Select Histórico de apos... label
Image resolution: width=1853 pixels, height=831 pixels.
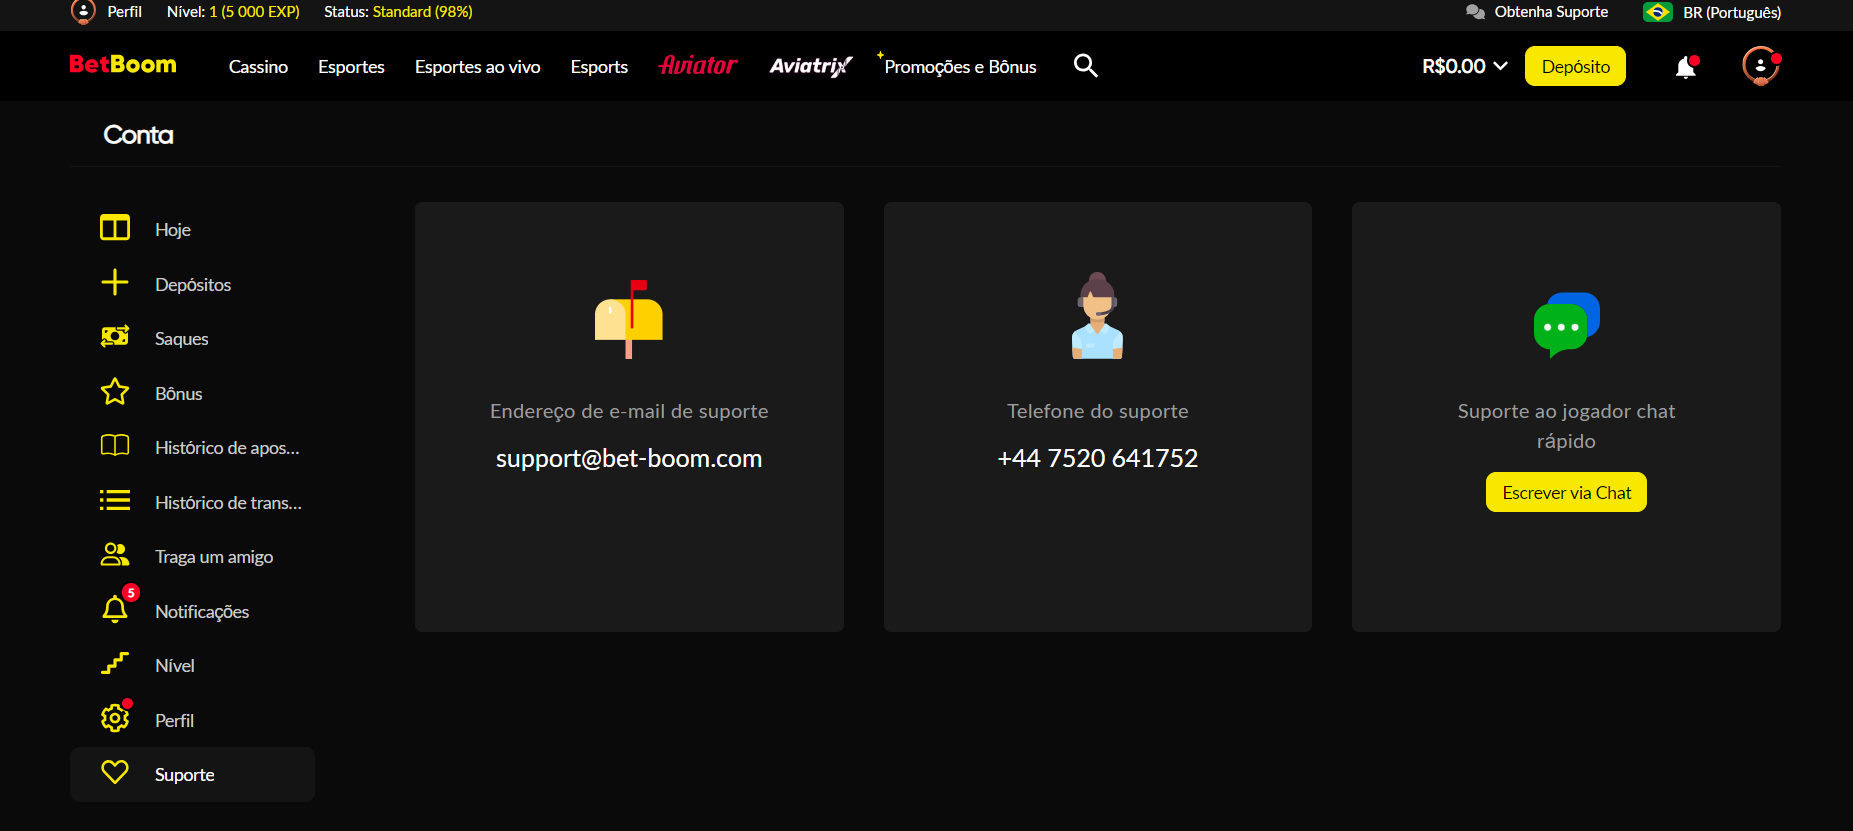227,448
